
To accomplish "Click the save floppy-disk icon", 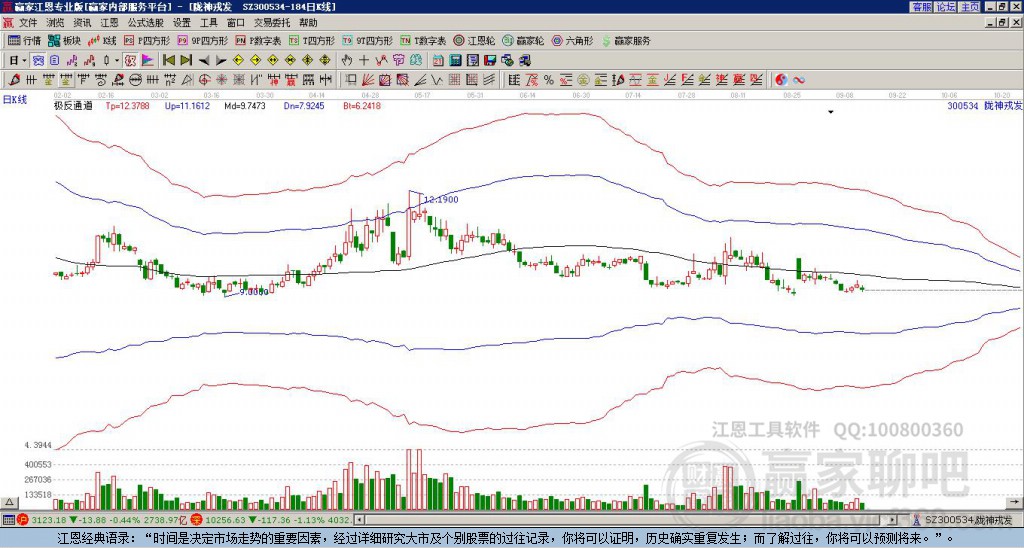I will [x=490, y=61].
